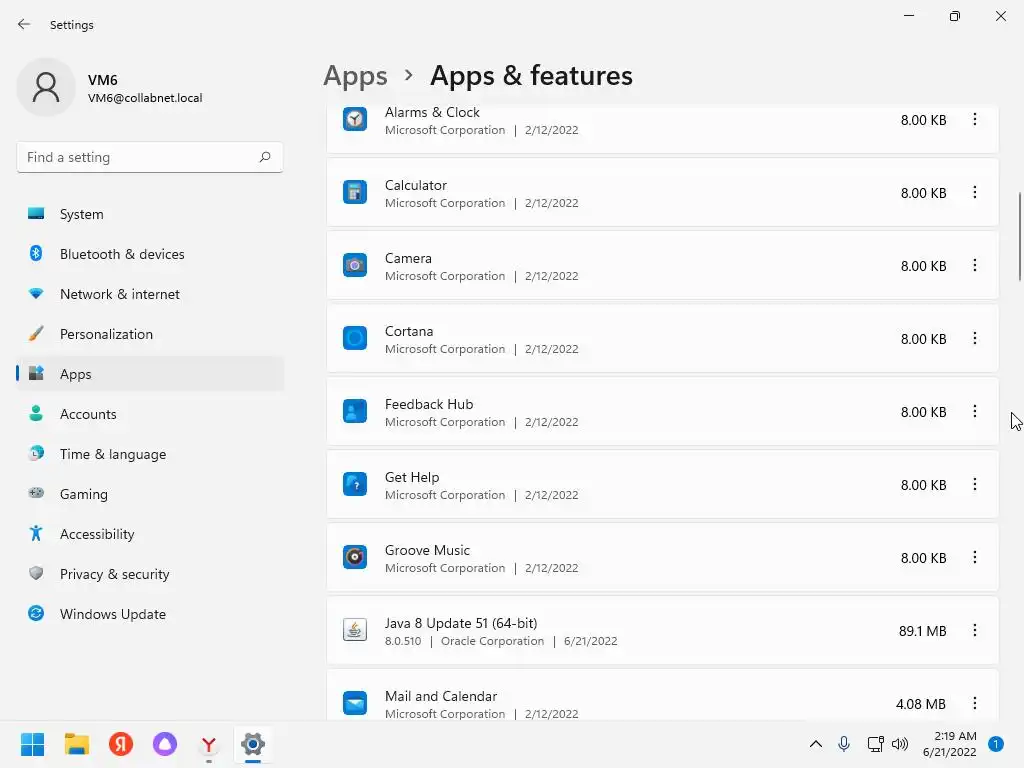1024x768 pixels.
Task: Open more options for Alarms & Clock
Action: pyautogui.click(x=975, y=120)
